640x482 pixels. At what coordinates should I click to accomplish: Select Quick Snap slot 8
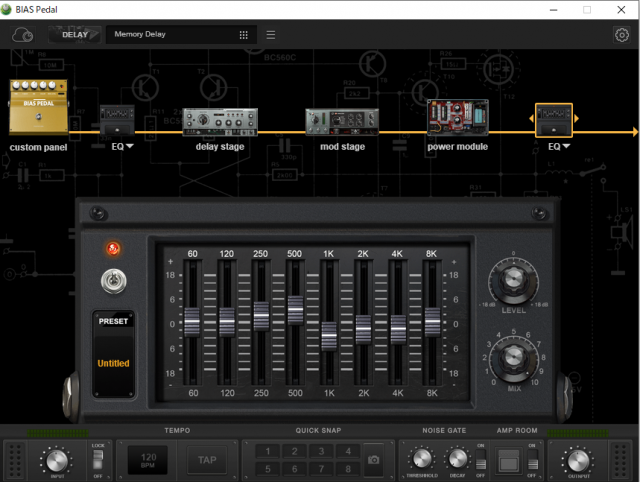[x=348, y=469]
